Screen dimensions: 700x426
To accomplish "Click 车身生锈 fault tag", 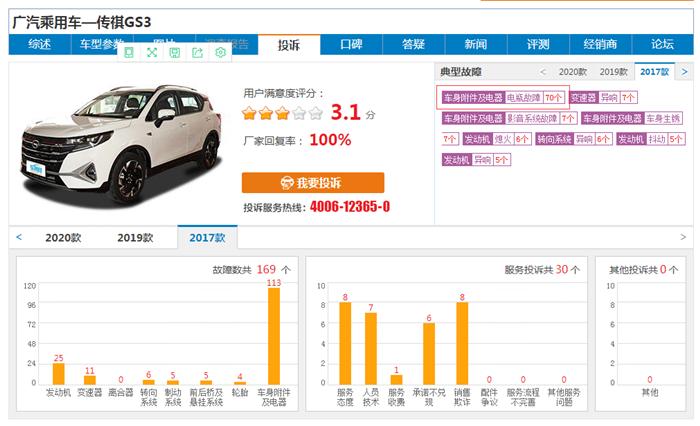I will 632,118.
